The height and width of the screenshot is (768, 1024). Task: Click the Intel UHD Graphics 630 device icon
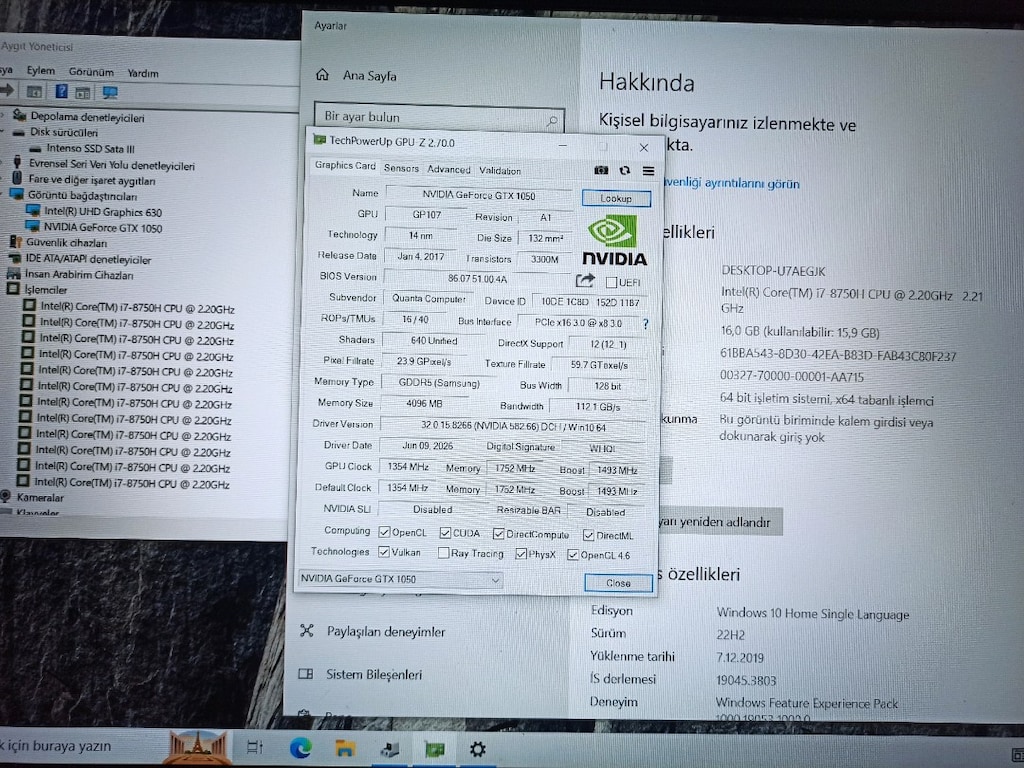33,211
